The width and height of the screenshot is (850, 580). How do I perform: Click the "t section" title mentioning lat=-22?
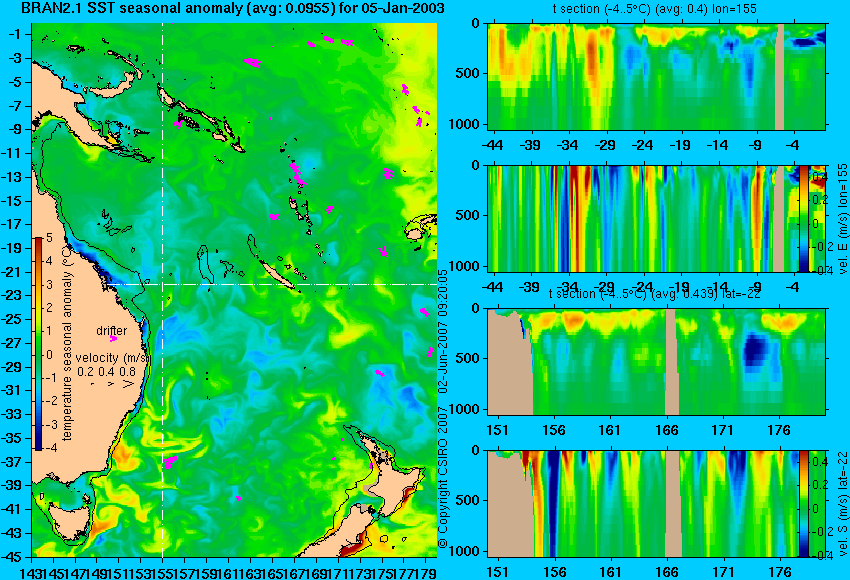click(655, 294)
